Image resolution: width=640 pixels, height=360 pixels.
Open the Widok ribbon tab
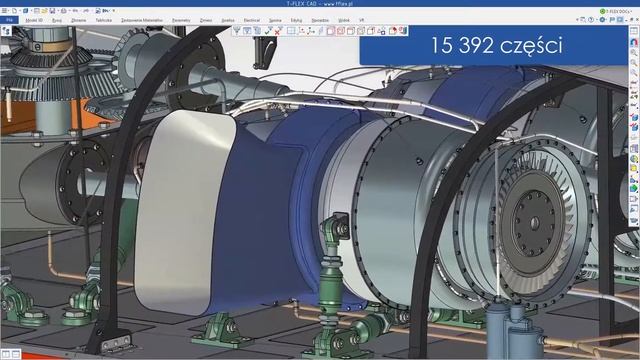[x=344, y=20]
